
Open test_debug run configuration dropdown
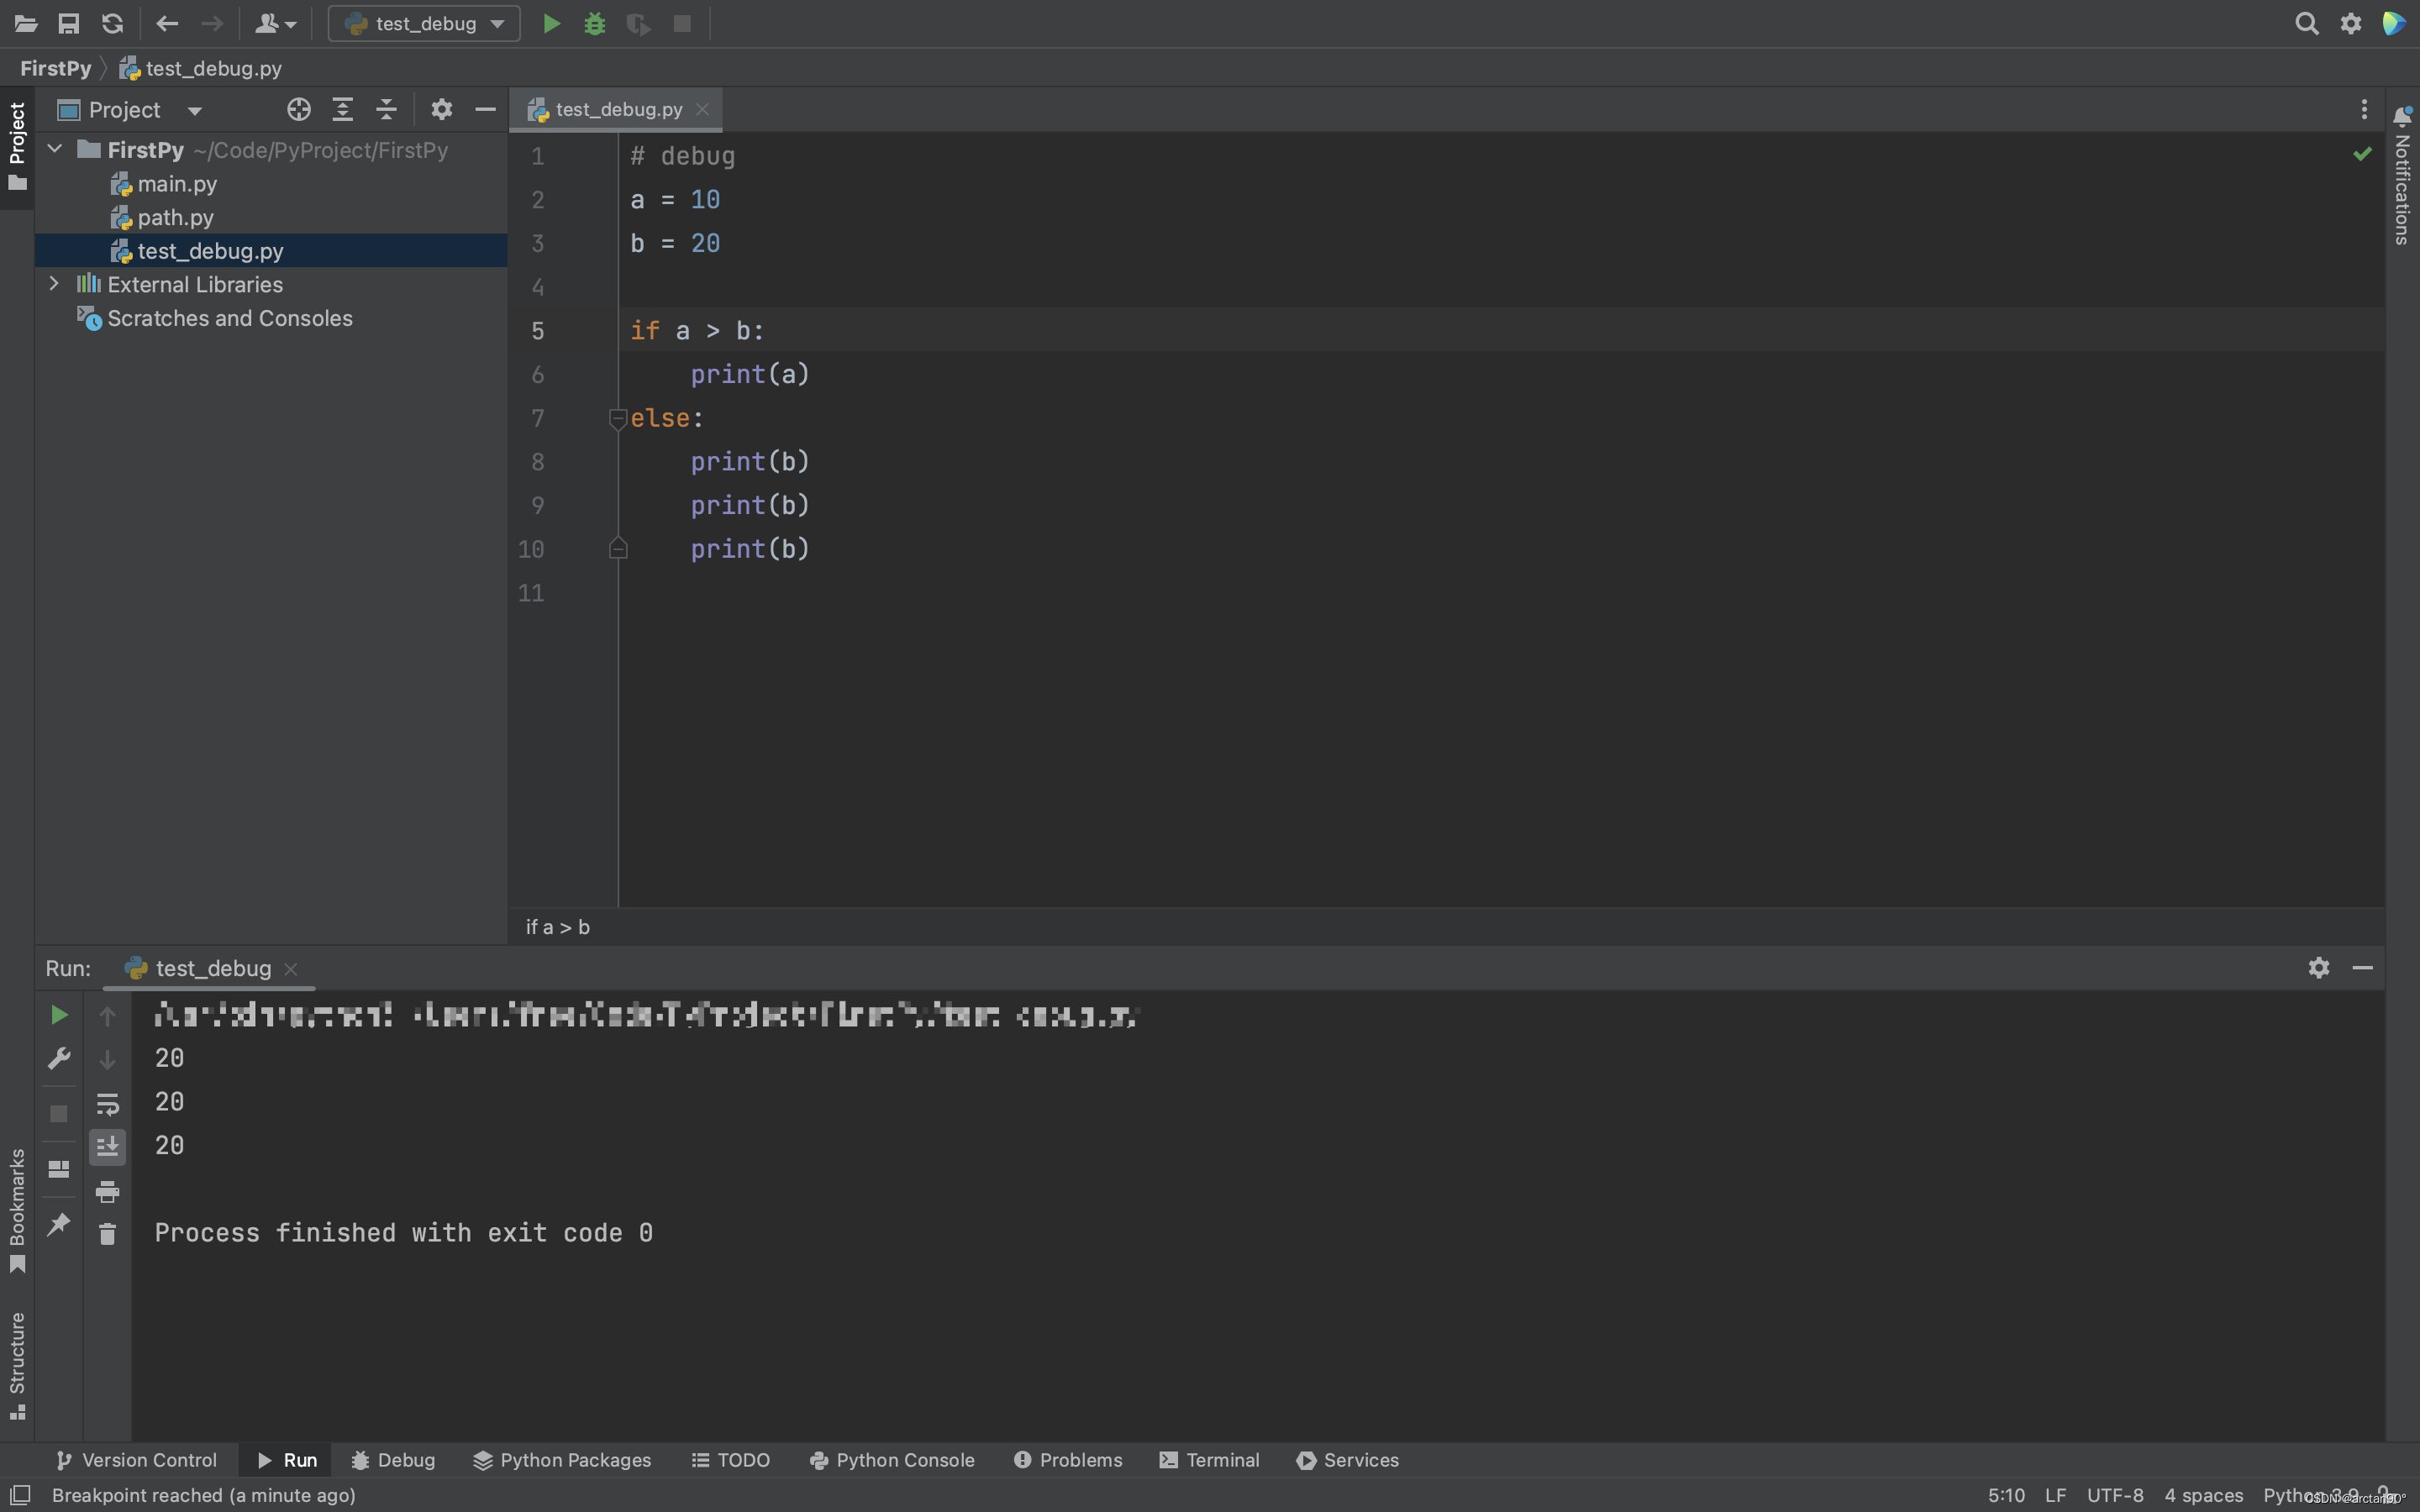pos(425,24)
